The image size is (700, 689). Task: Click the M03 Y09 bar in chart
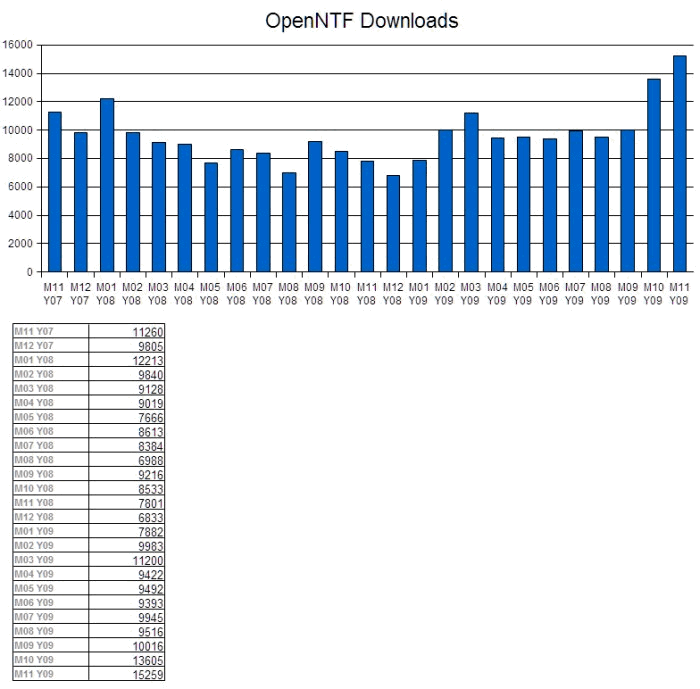click(x=471, y=192)
